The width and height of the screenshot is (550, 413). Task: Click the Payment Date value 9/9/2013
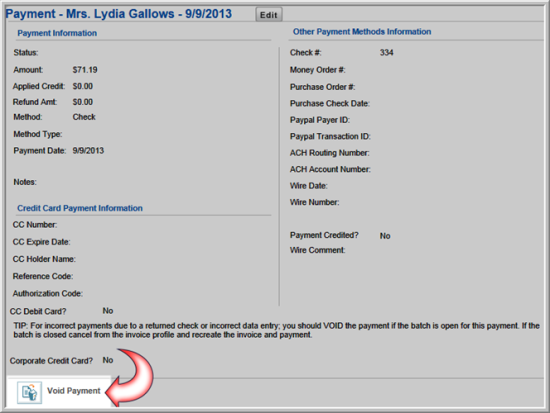point(88,151)
